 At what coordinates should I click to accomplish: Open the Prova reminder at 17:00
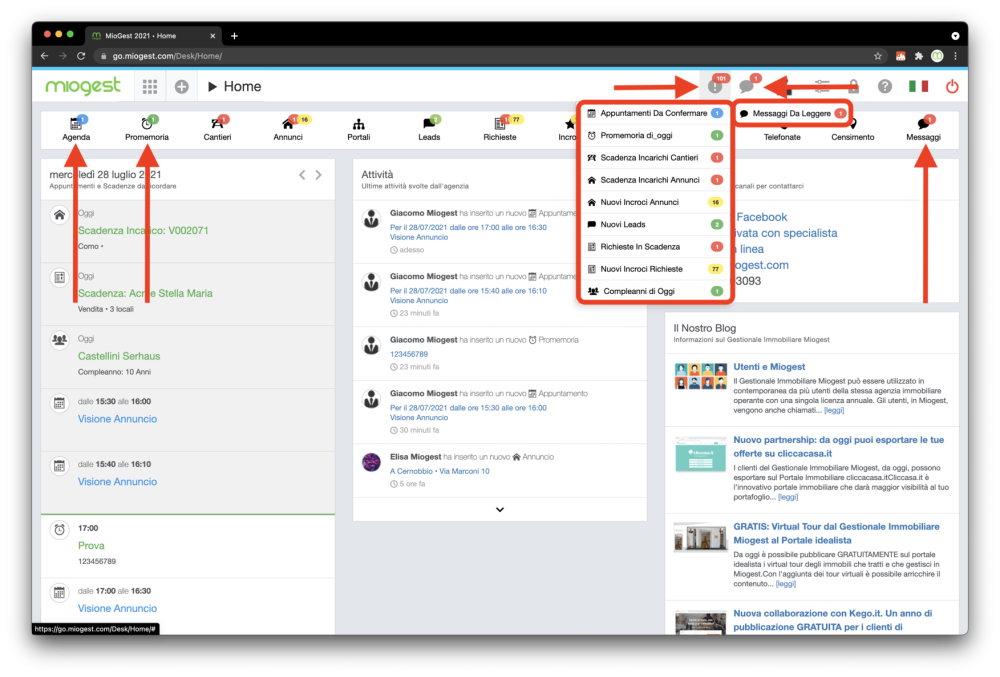pyautogui.click(x=91, y=546)
